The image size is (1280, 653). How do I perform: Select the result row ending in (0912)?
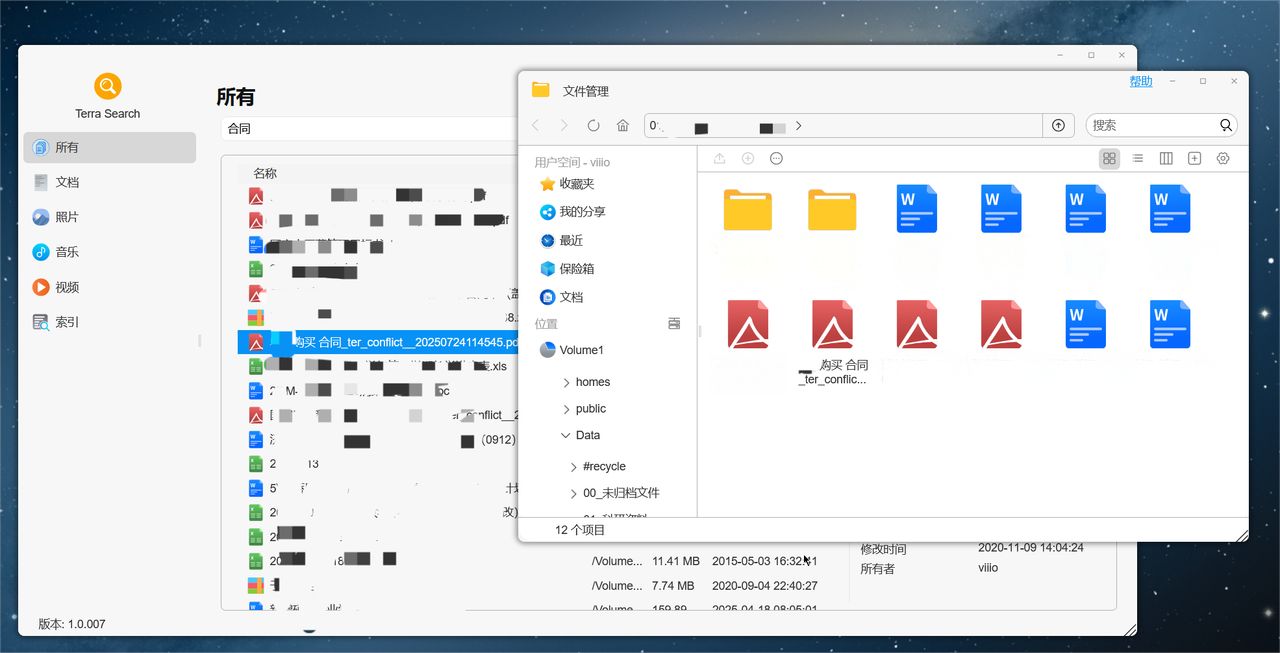point(378,440)
